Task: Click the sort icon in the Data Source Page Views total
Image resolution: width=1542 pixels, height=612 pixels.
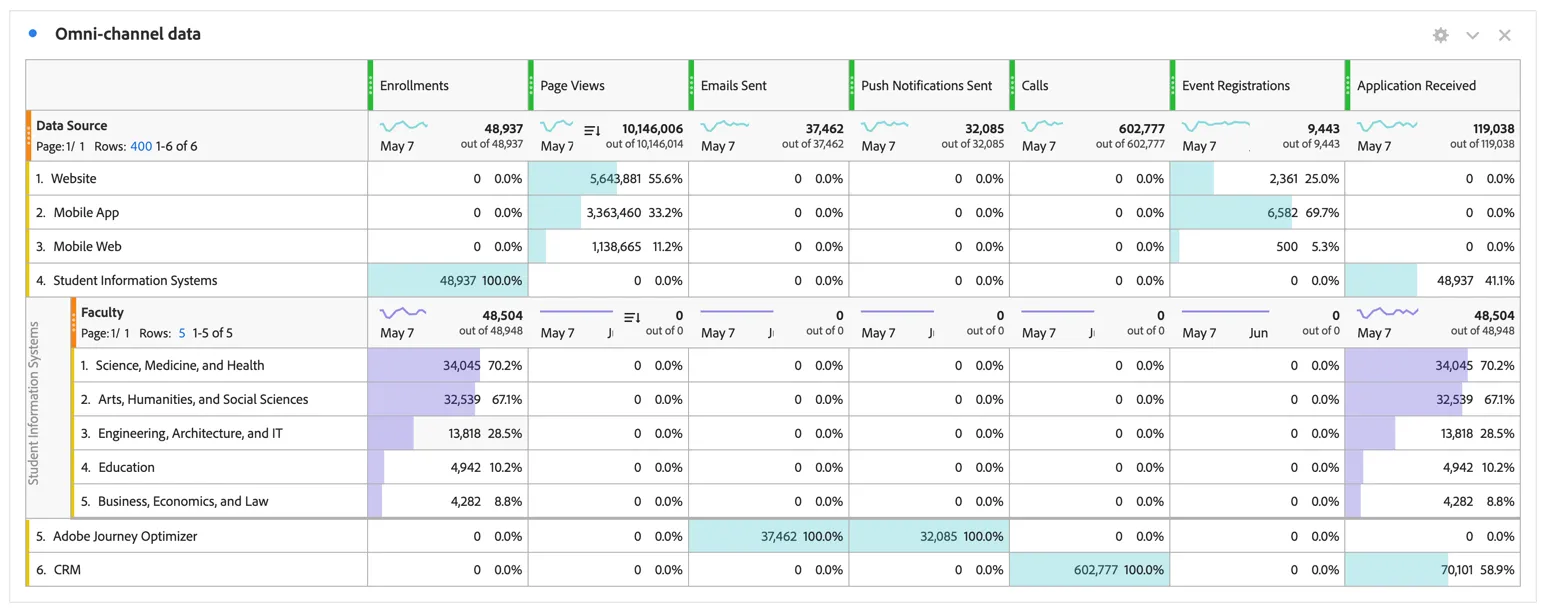Action: [592, 129]
